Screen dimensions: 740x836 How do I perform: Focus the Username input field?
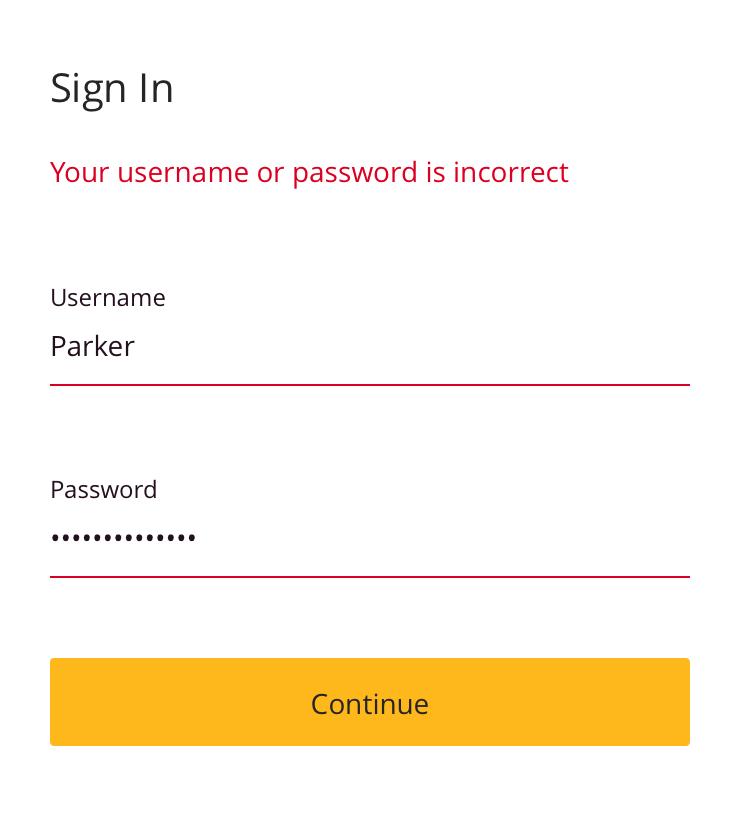click(369, 348)
